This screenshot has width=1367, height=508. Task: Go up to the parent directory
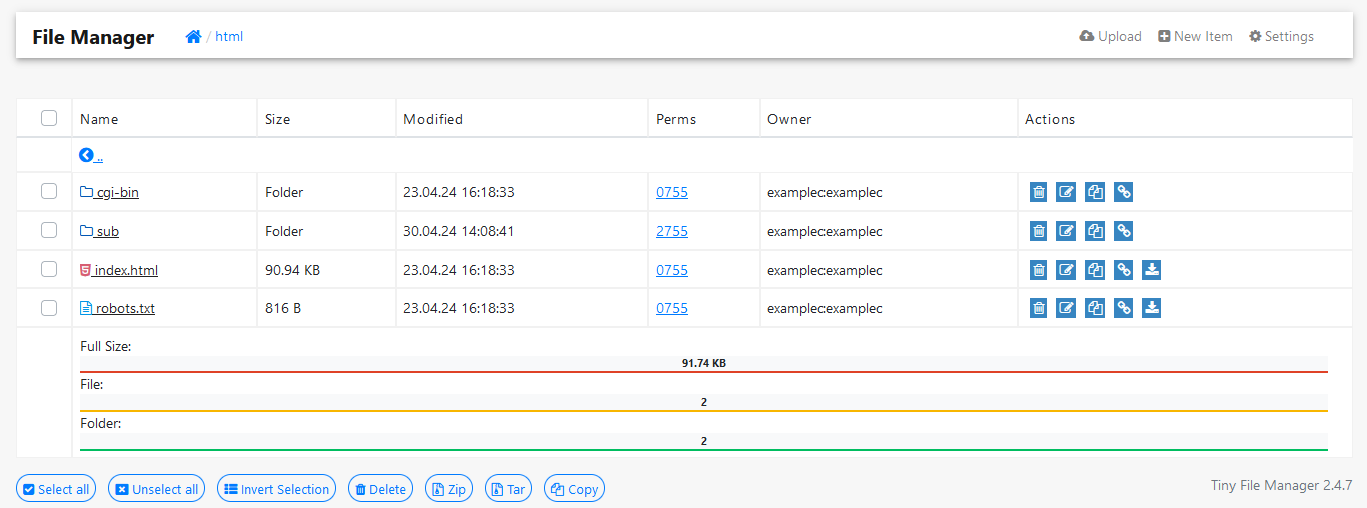click(91, 156)
